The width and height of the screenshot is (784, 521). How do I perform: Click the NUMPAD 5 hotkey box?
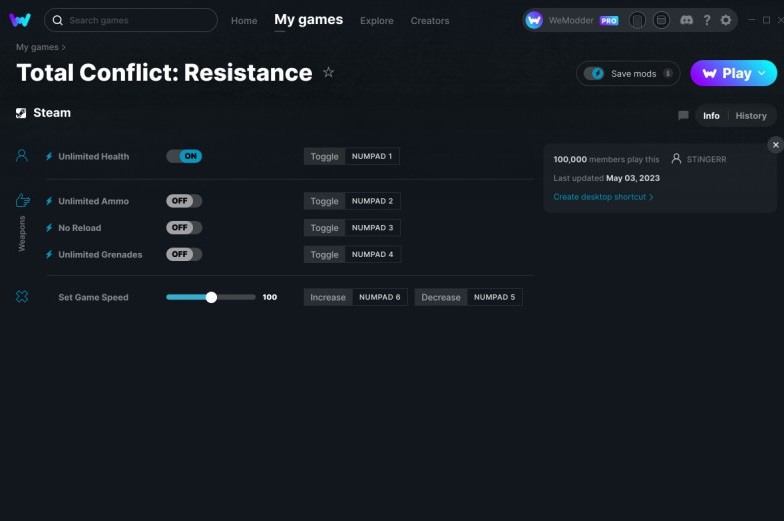tap(494, 297)
